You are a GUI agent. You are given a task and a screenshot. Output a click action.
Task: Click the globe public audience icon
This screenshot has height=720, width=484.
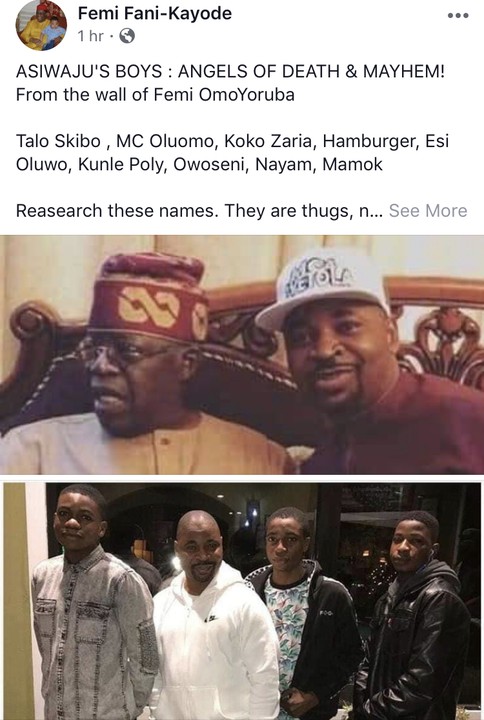click(x=127, y=36)
